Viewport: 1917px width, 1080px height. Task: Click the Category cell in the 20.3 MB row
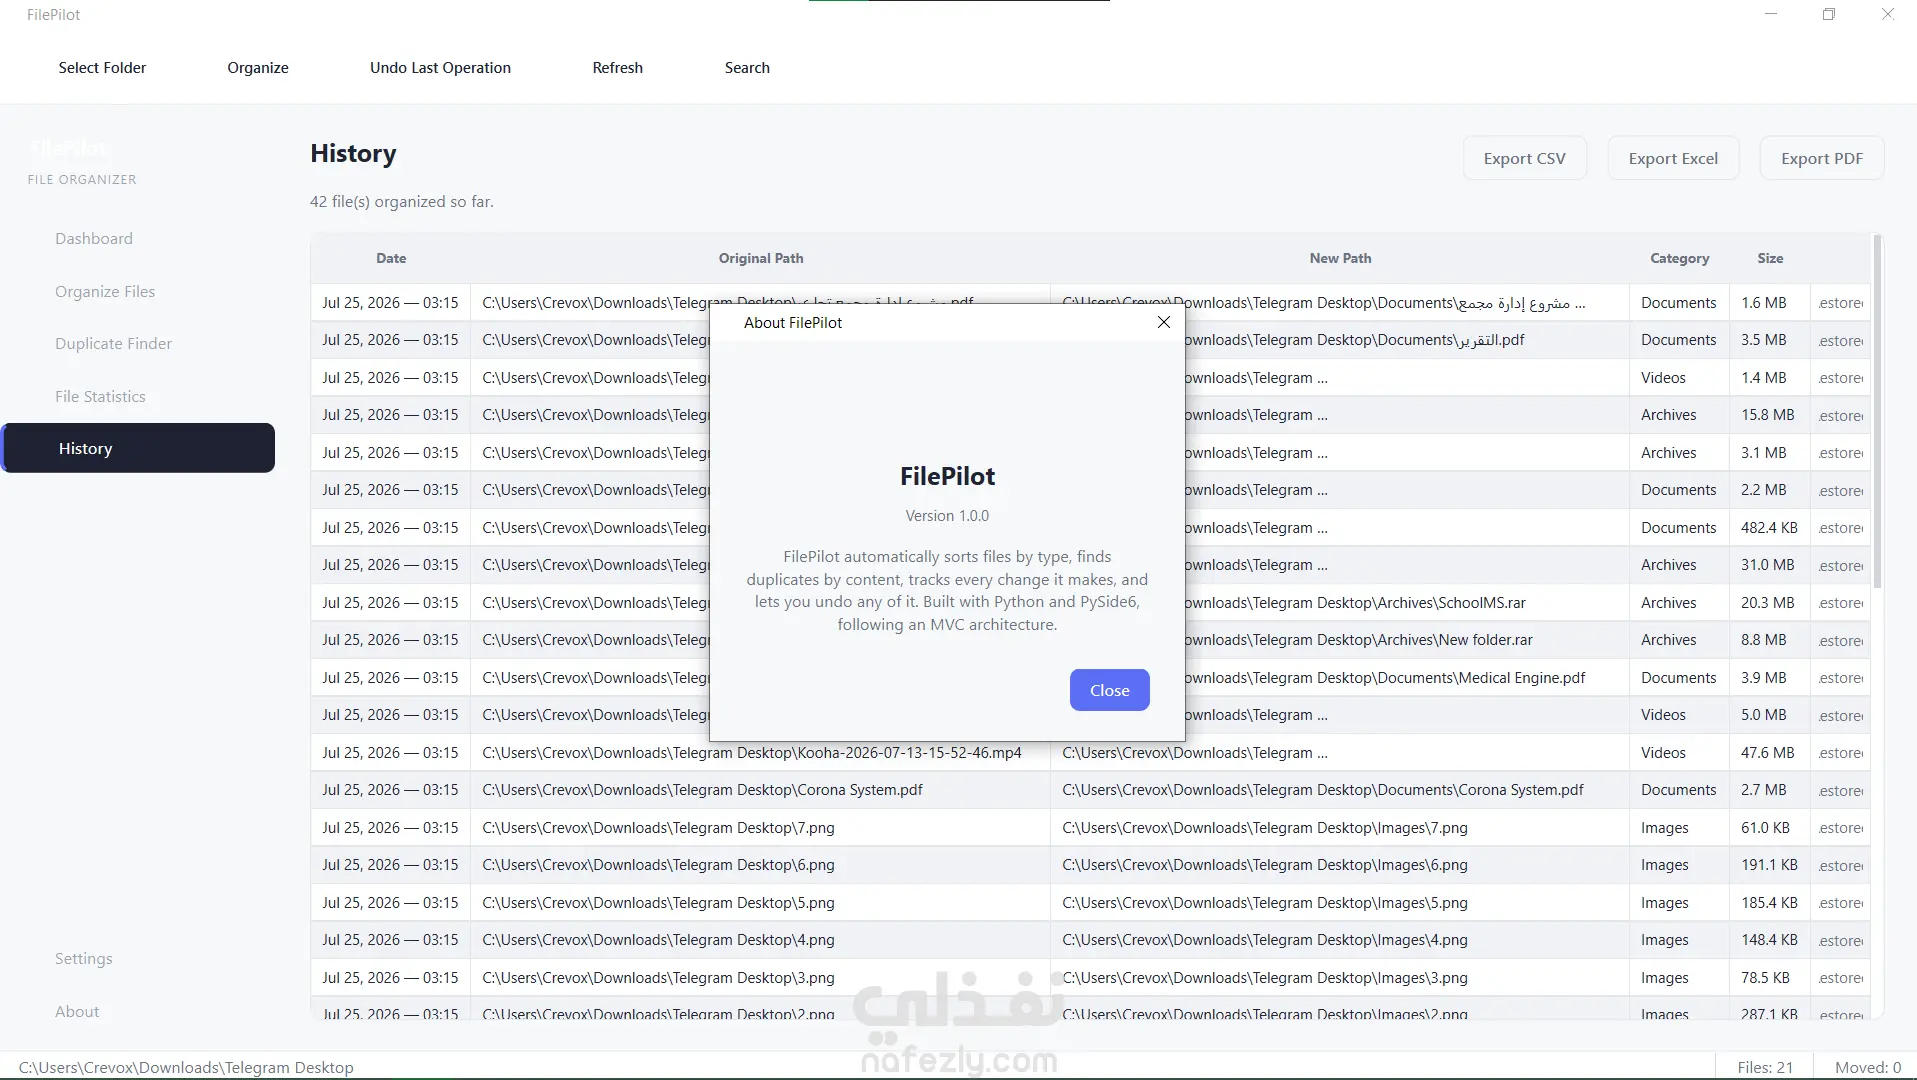tap(1679, 603)
